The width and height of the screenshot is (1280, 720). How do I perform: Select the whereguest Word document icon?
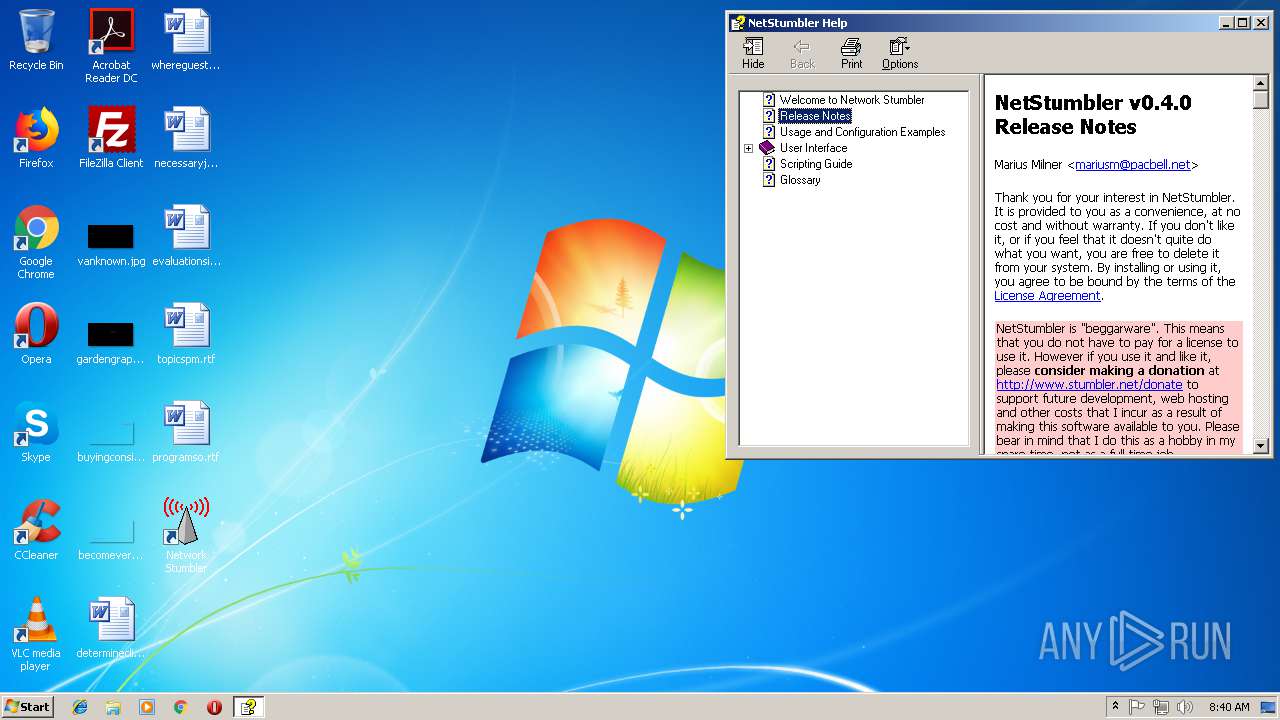(x=186, y=40)
